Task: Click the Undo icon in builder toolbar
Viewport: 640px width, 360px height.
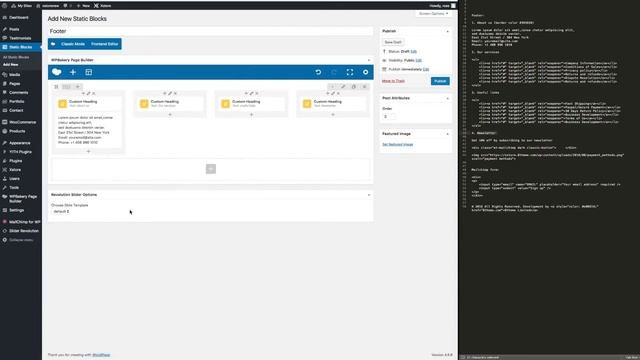Action: point(318,72)
